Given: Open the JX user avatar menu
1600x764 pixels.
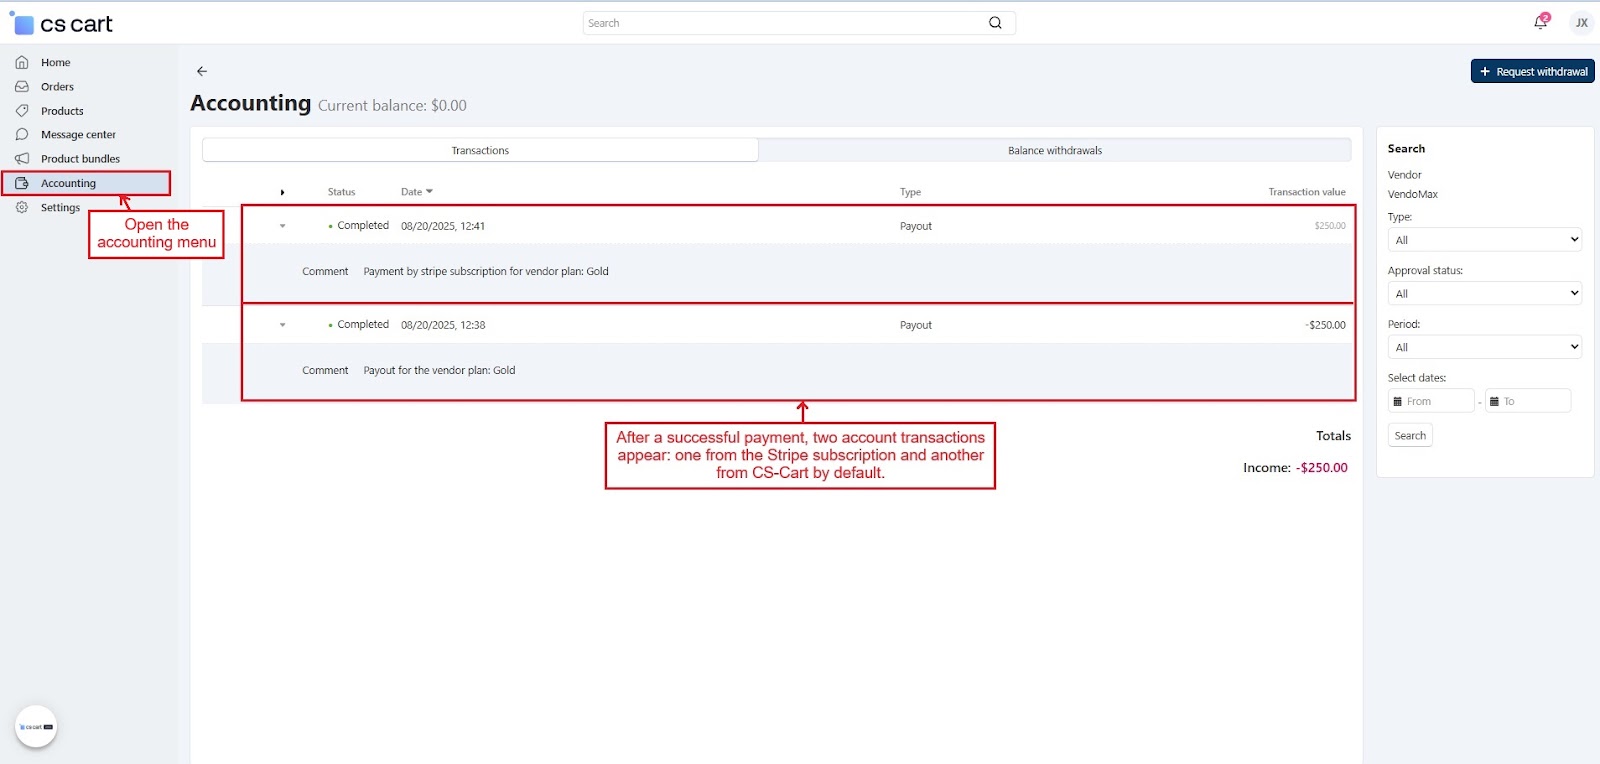Looking at the screenshot, I should pyautogui.click(x=1581, y=22).
